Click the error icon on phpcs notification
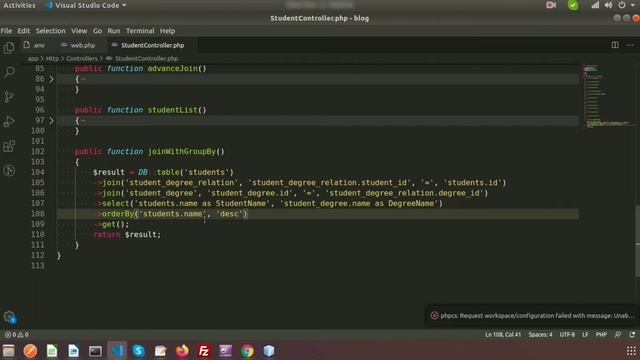640x360 pixels. point(434,316)
